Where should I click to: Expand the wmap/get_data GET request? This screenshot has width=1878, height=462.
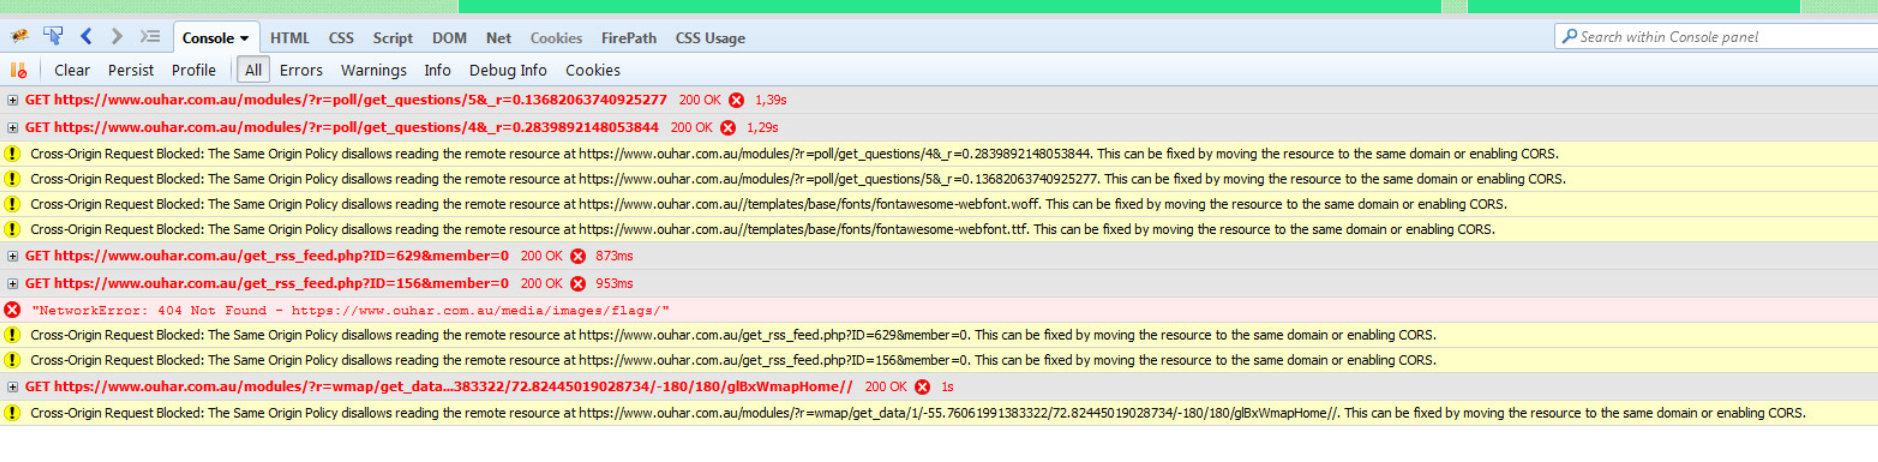12,387
